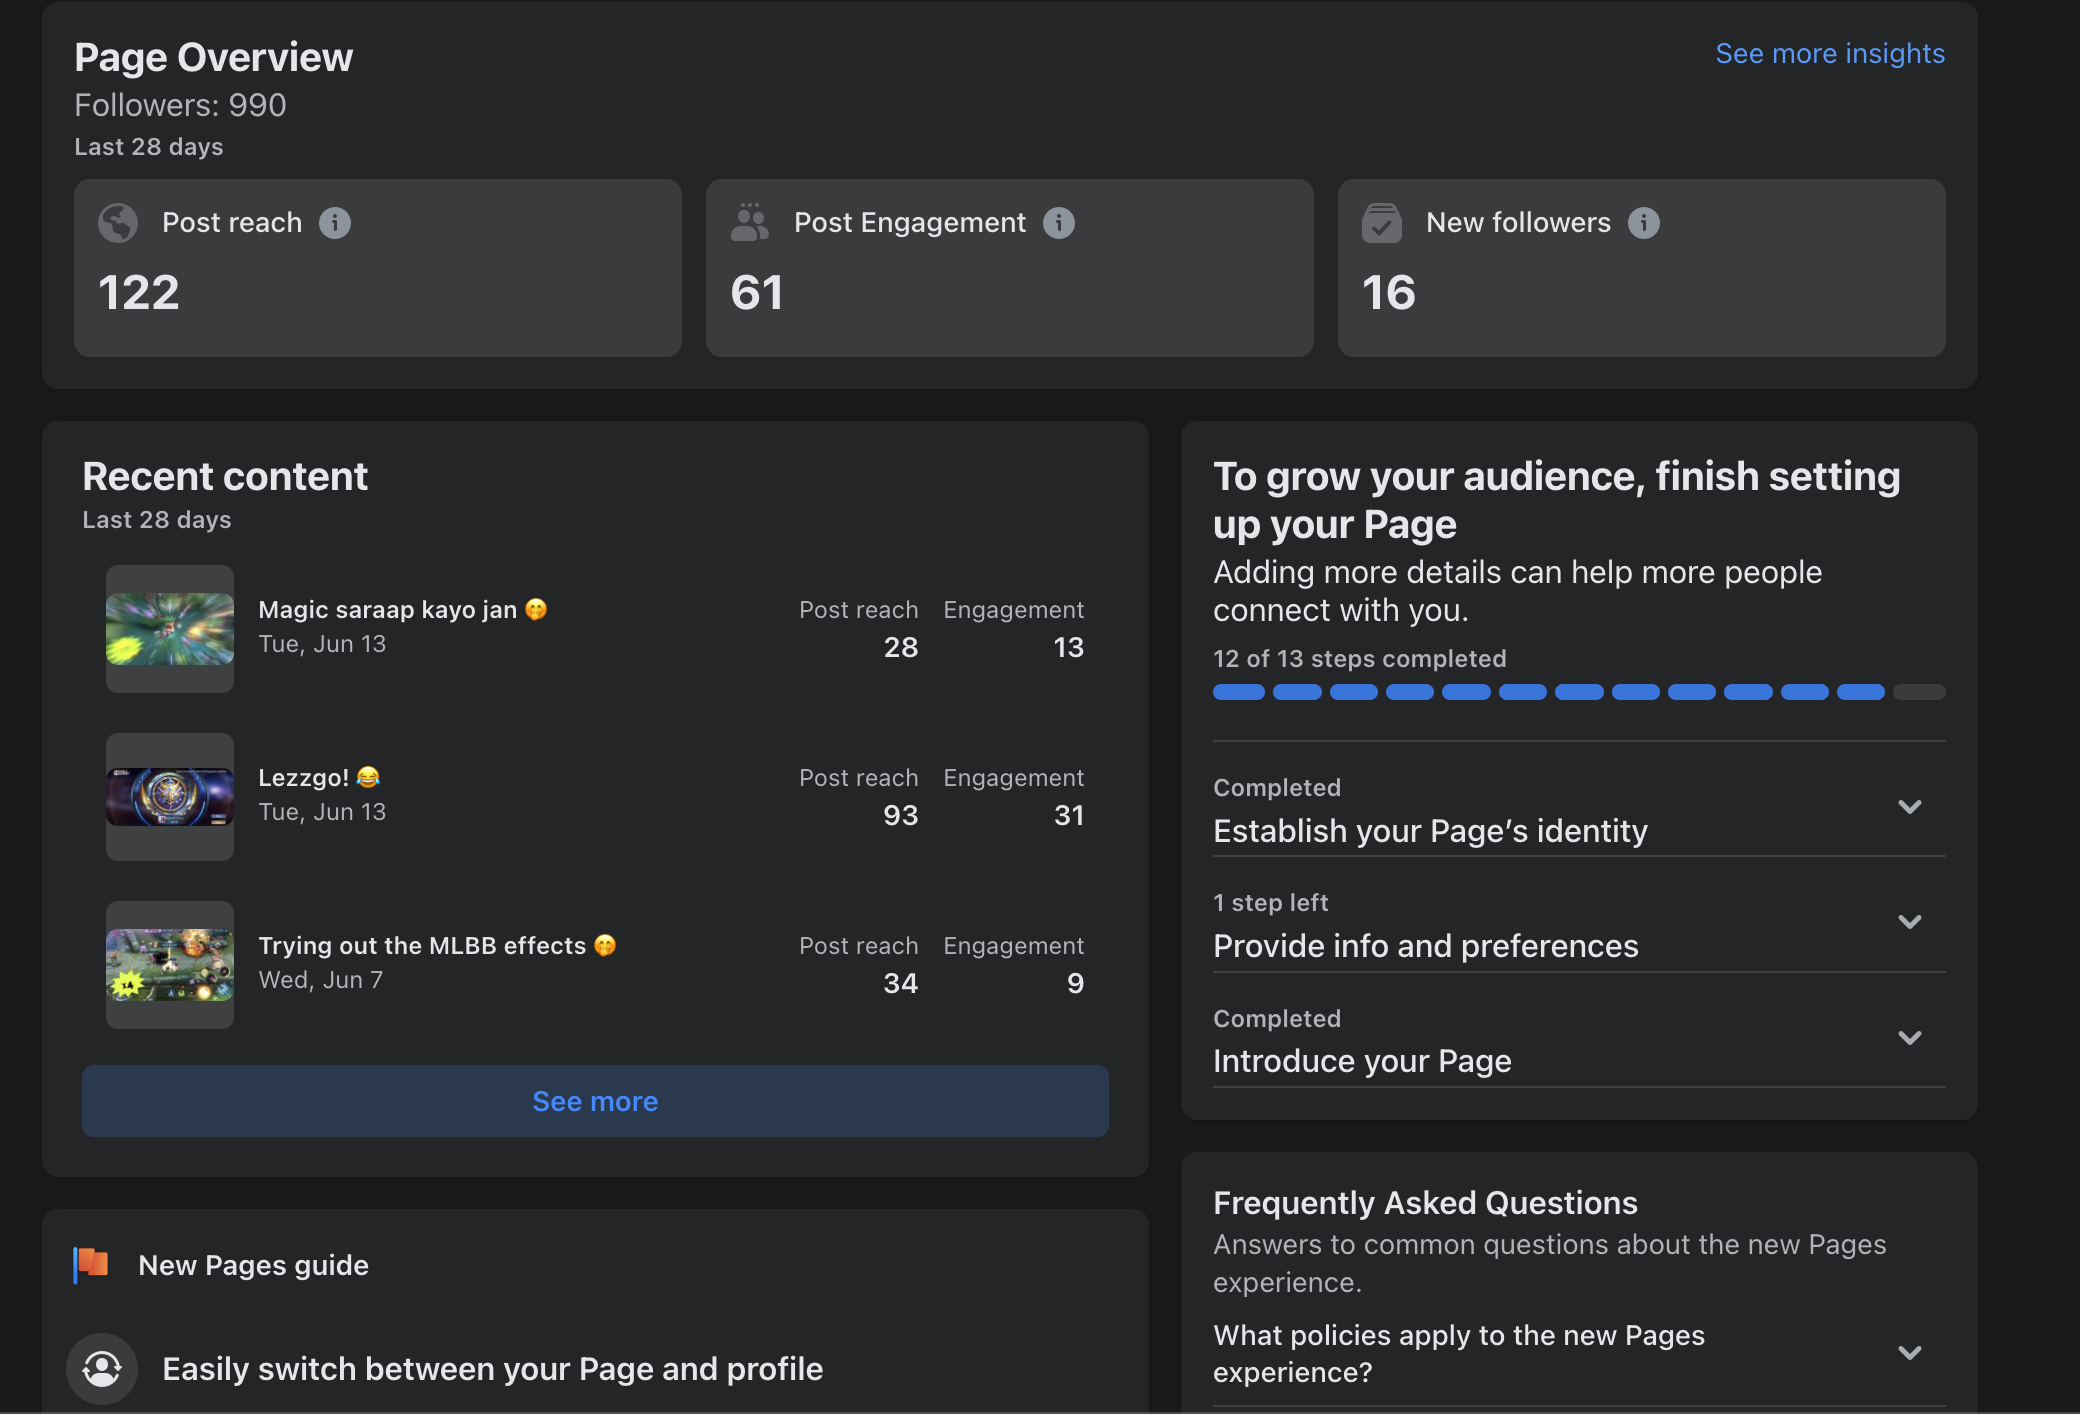
Task: Select Easily switch between your Page and profile
Action: (492, 1369)
